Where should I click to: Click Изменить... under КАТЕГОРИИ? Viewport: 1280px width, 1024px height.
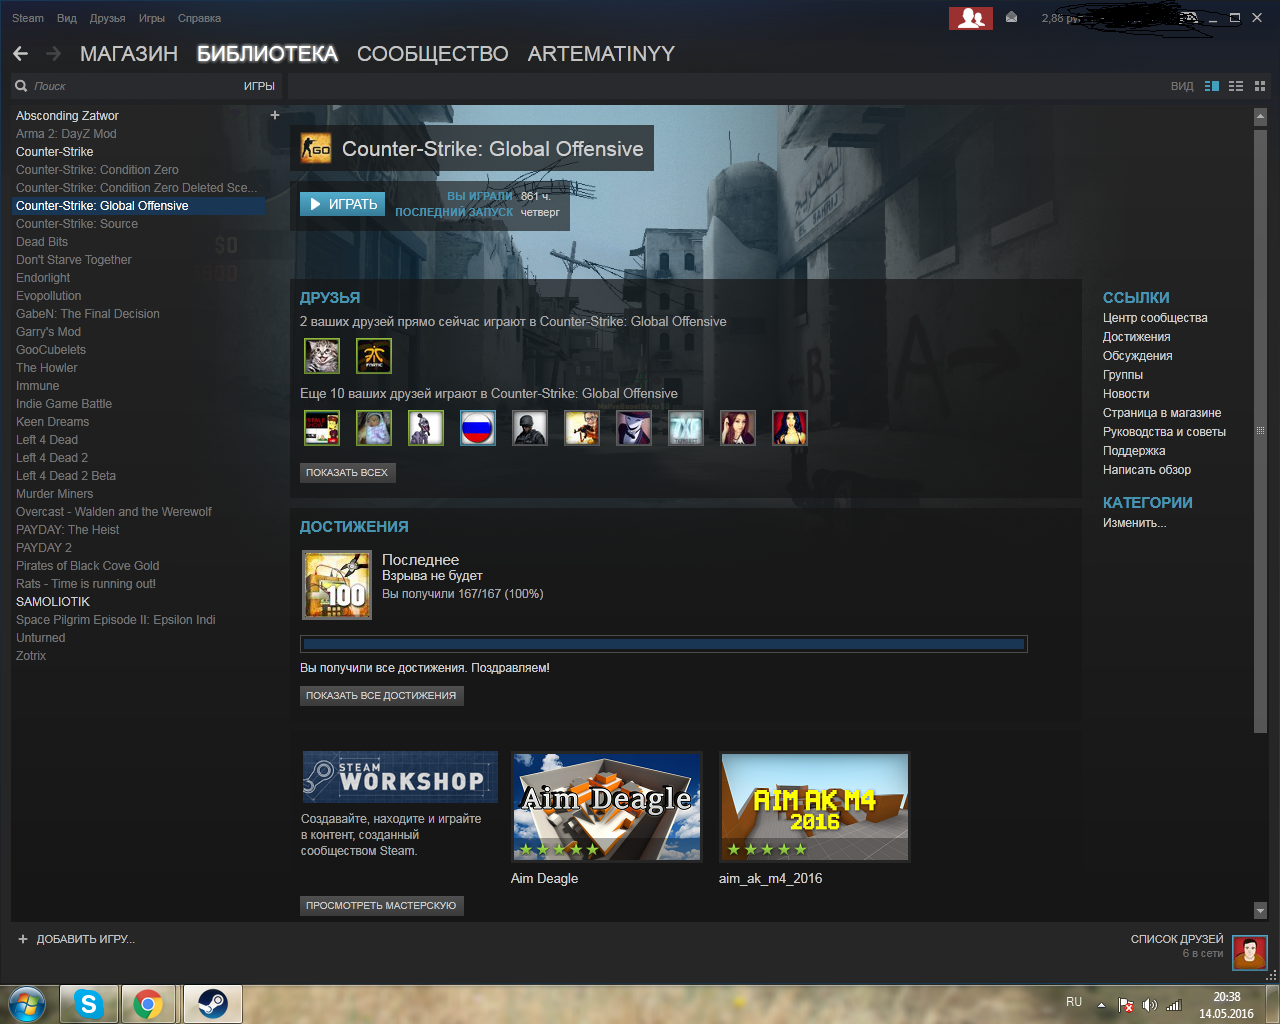point(1134,523)
